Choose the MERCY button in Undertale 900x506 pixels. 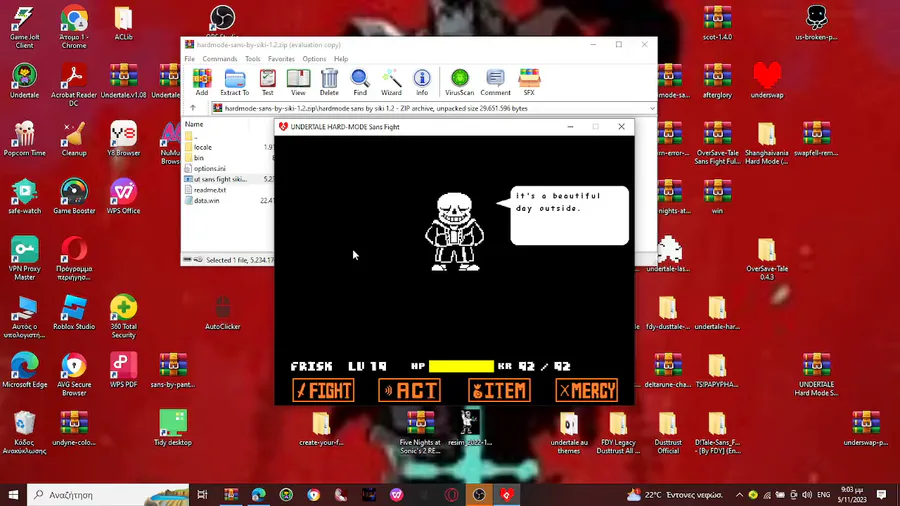[x=587, y=391]
